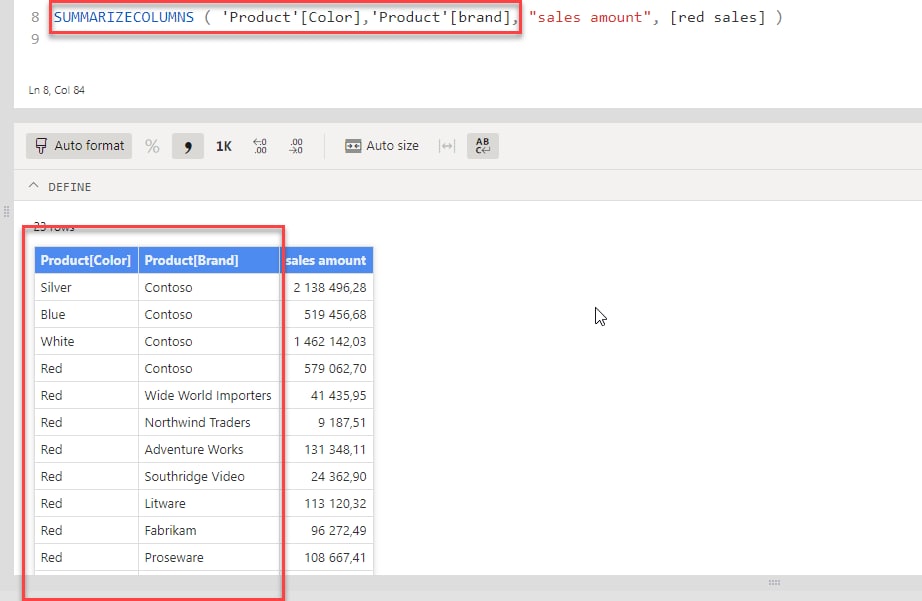Click the Adventure Works cell
922x601 pixels.
pos(209,450)
